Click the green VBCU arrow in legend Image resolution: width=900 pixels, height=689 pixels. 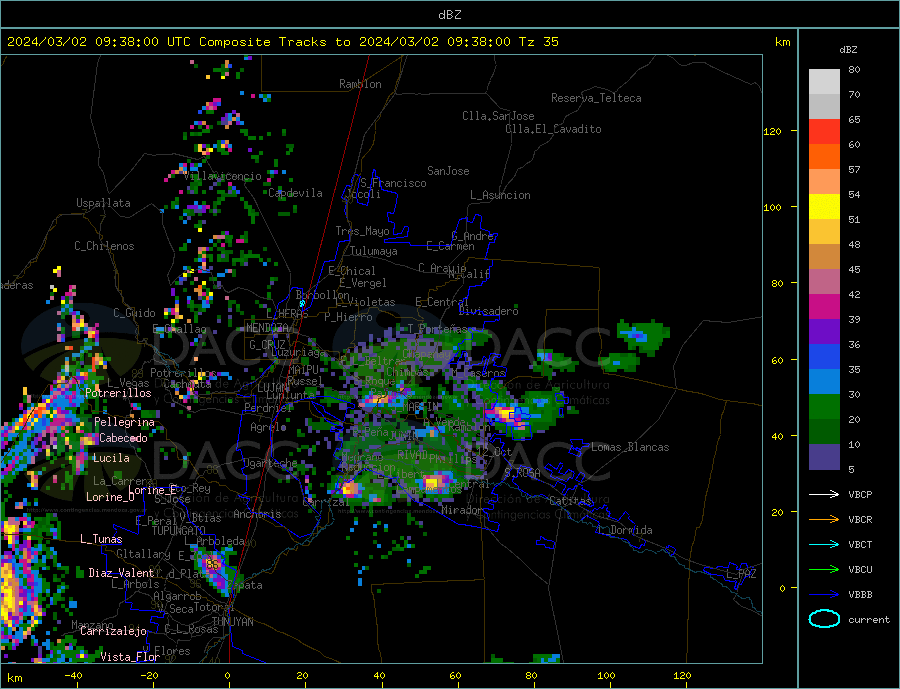click(x=824, y=570)
